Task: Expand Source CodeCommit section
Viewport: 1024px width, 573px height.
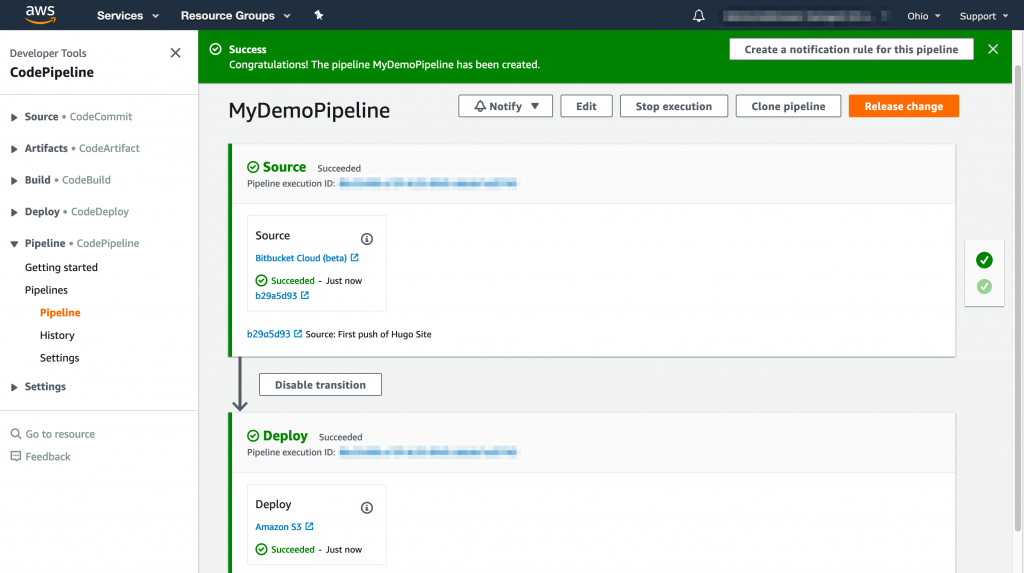Action: 14,118
